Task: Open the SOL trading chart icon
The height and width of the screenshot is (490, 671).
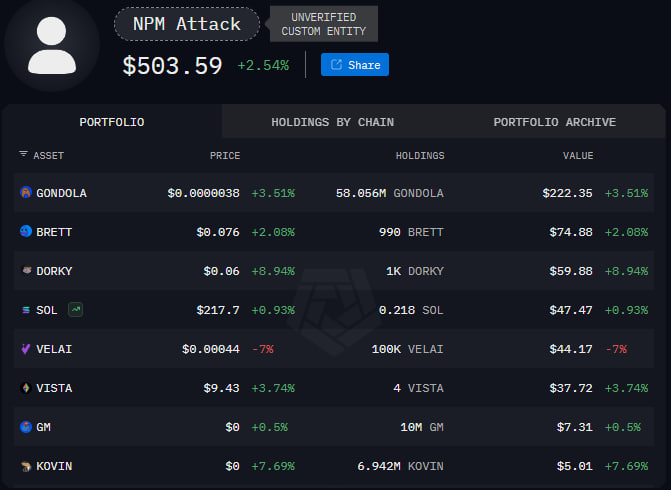Action: pos(76,309)
